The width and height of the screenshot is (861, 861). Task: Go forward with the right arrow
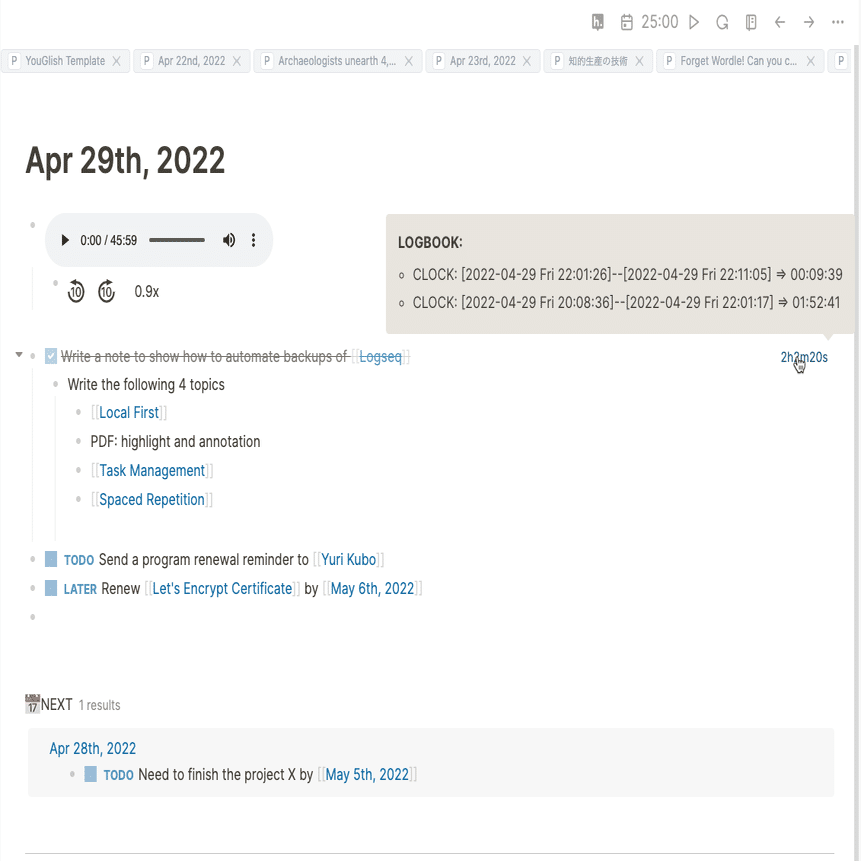809,22
